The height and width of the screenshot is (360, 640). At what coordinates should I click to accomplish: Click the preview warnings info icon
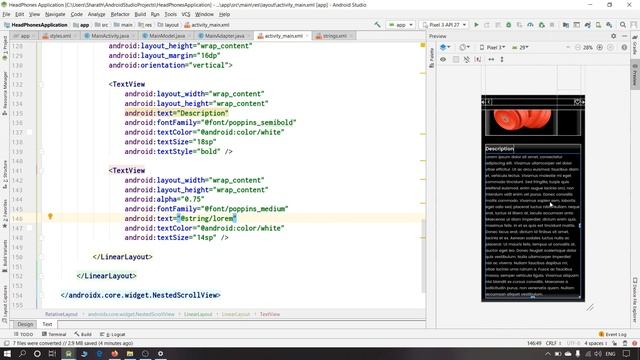pos(624,47)
